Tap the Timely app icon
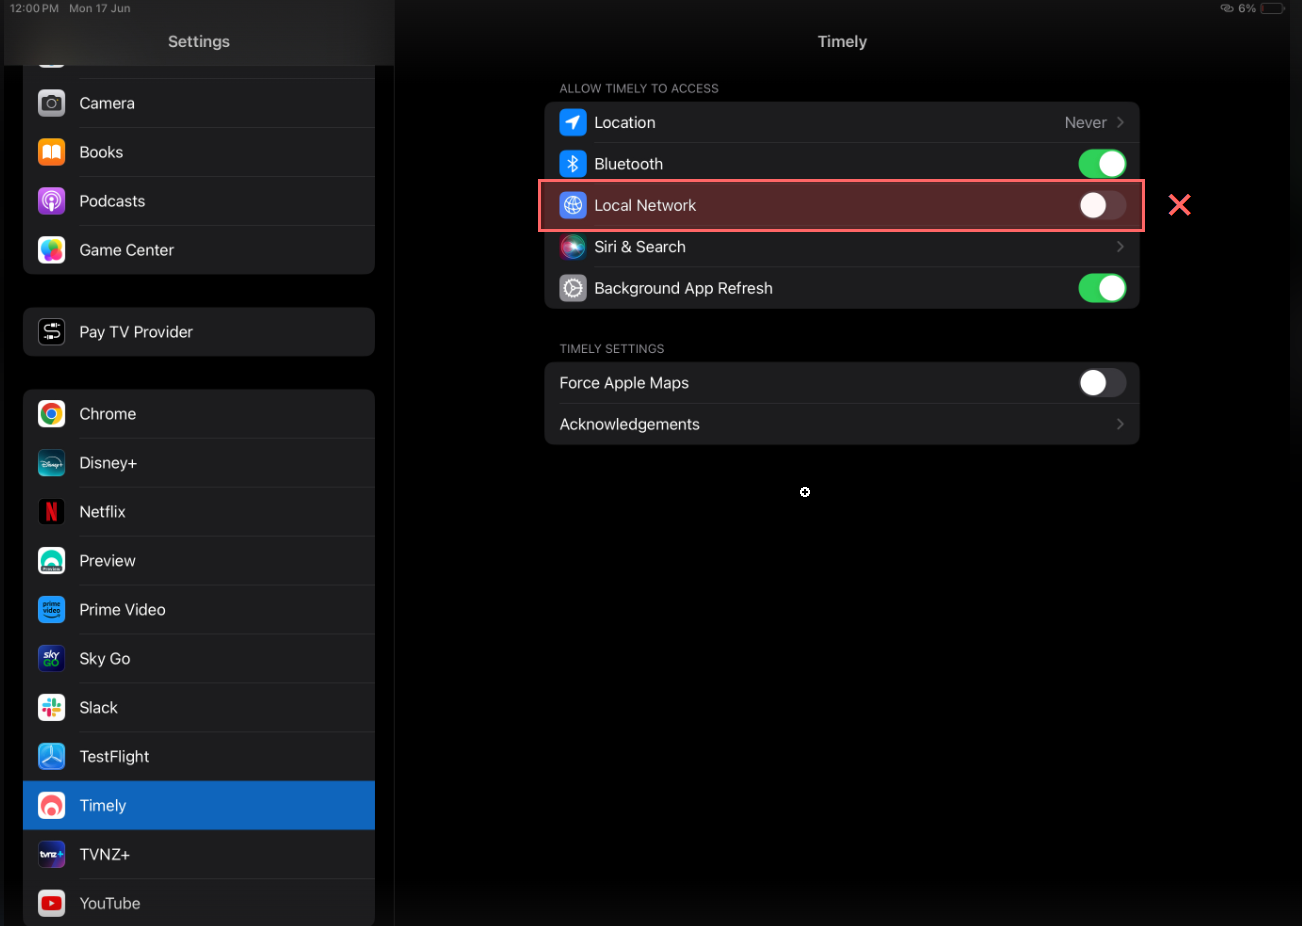Viewport: 1302px width, 926px height. (x=52, y=806)
